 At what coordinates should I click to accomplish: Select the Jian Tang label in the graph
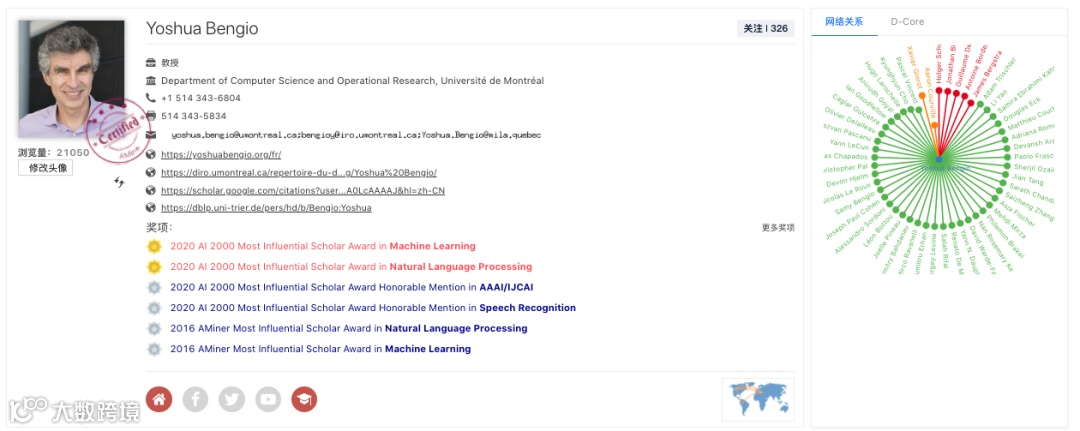(1028, 179)
